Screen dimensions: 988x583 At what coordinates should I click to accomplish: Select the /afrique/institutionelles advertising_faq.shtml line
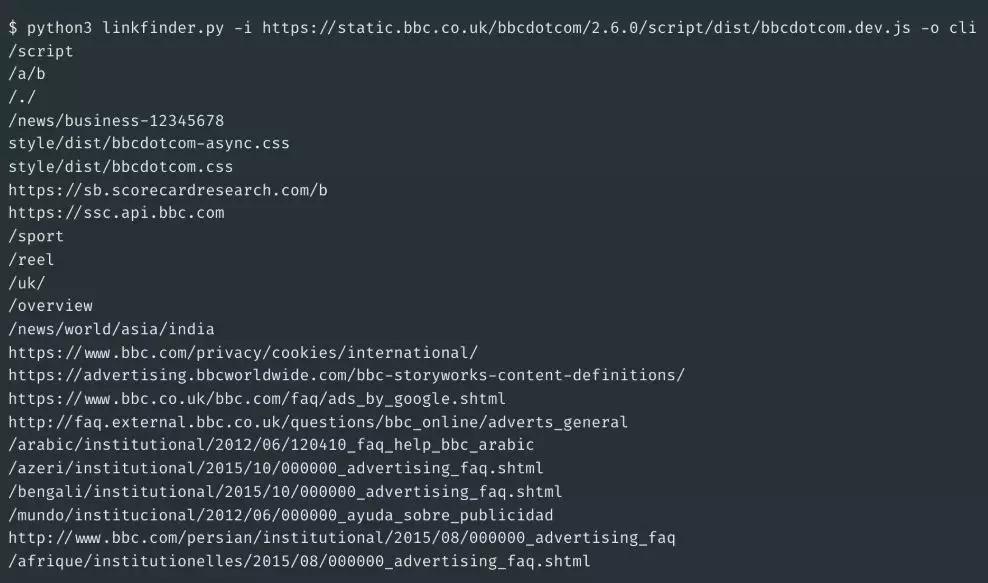(299, 561)
